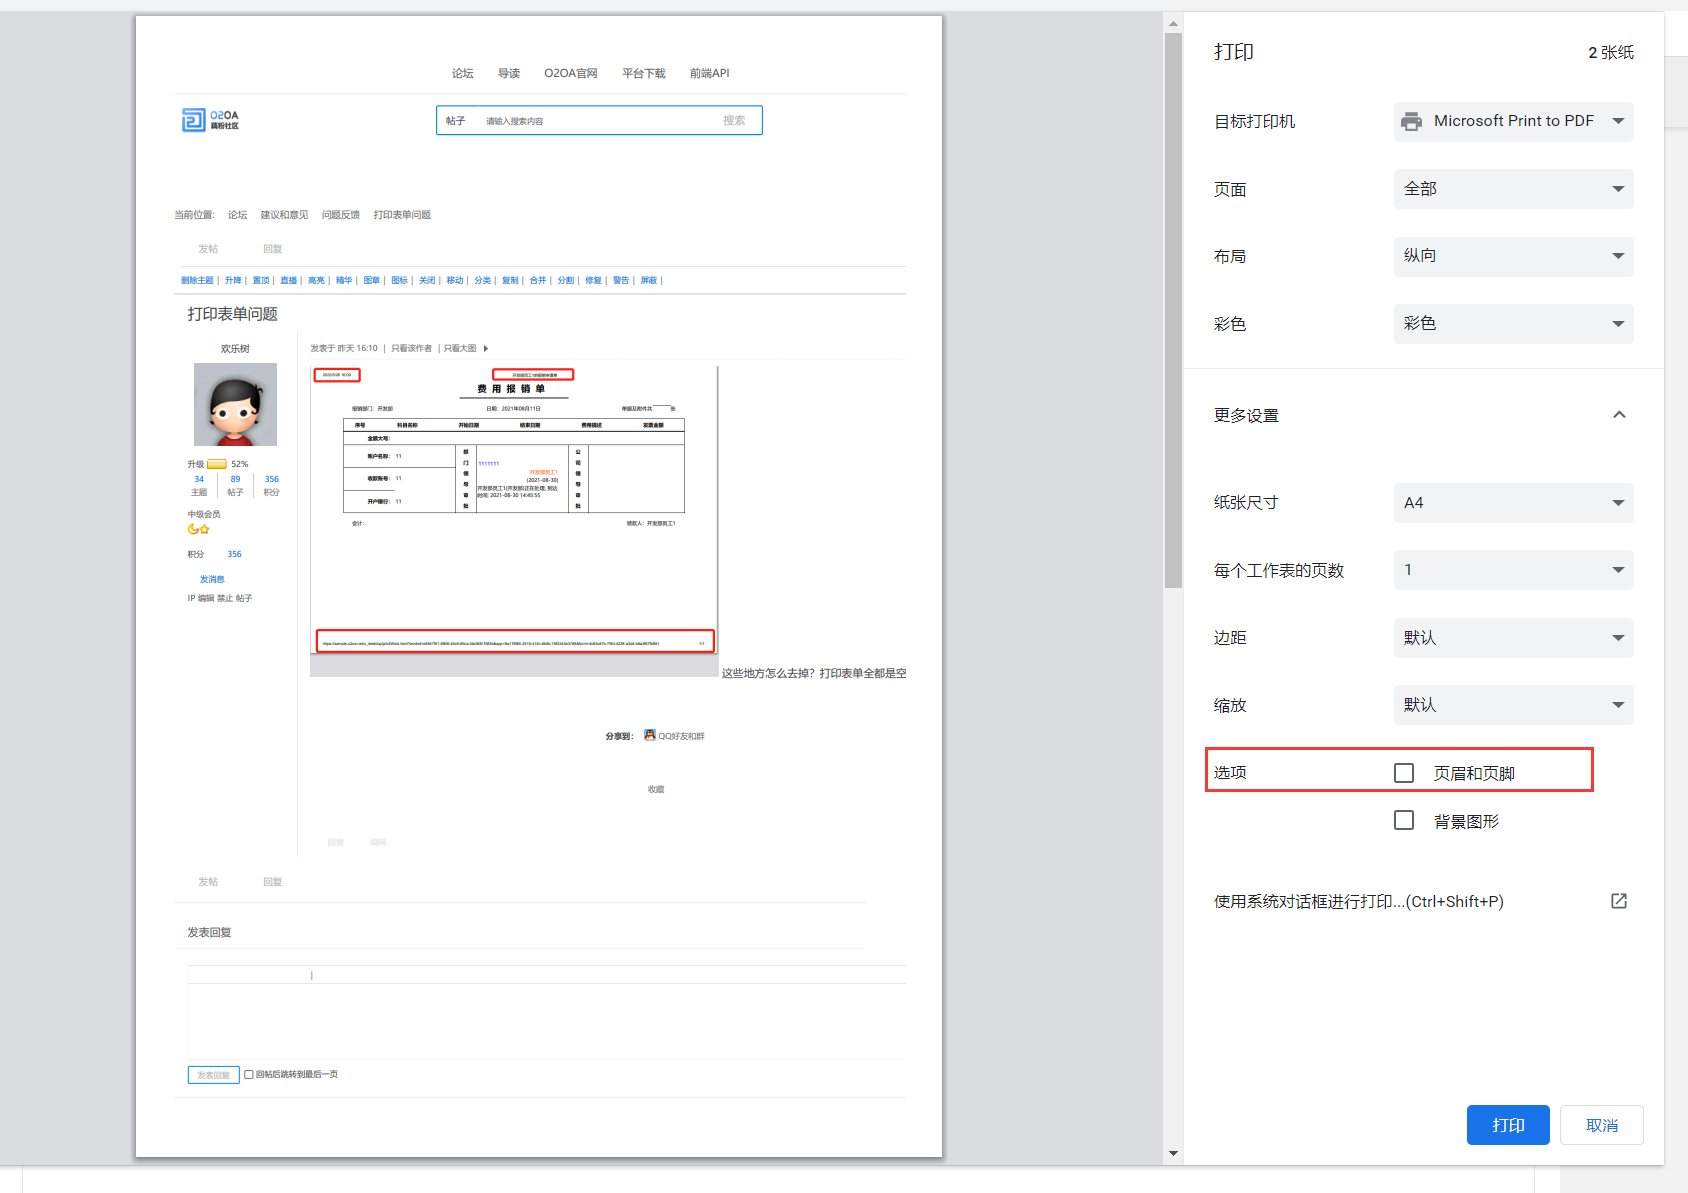Click the QQ penguin icon beside QQ好友和群
1688x1193 pixels.
650,735
